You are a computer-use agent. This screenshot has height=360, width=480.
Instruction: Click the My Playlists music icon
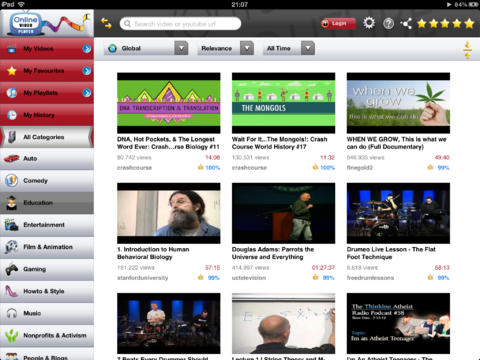click(x=12, y=93)
